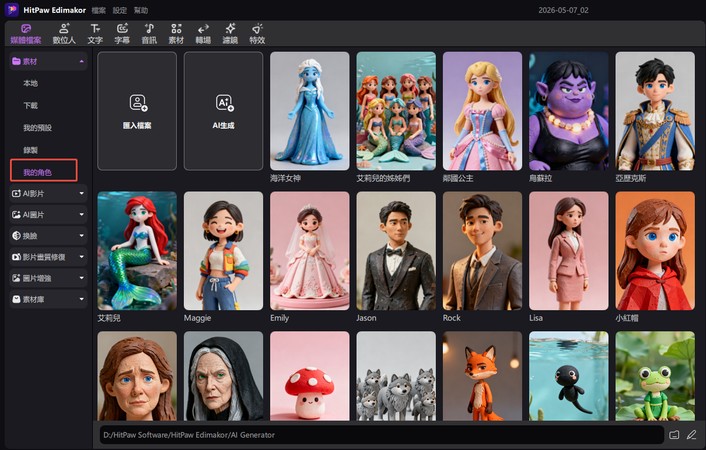Image resolution: width=706 pixels, height=450 pixels.
Task: Select the 小紅帽 character thumbnail
Action: [x=655, y=251]
